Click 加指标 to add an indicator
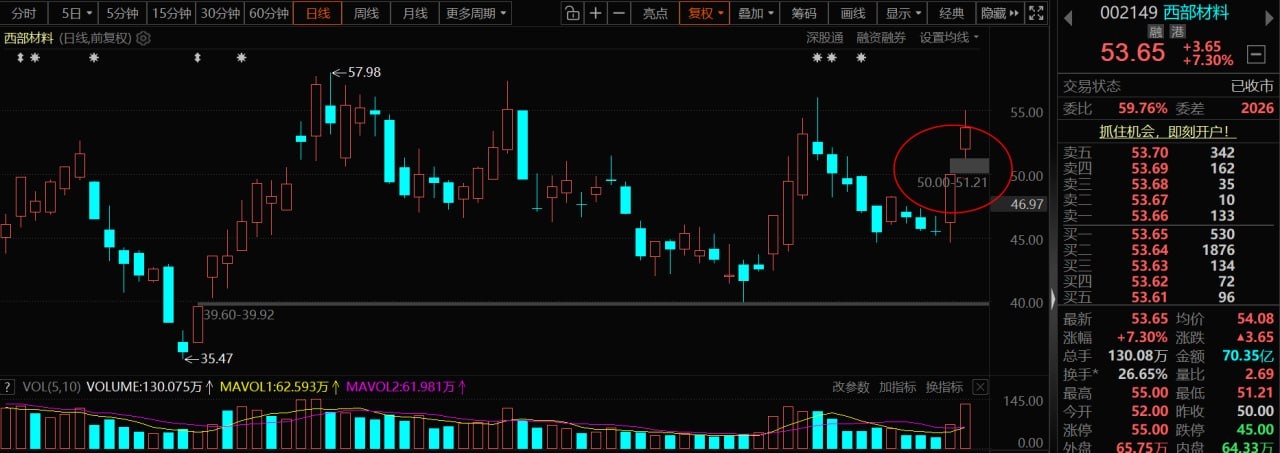This screenshot has height=453, width=1280. click(897, 386)
